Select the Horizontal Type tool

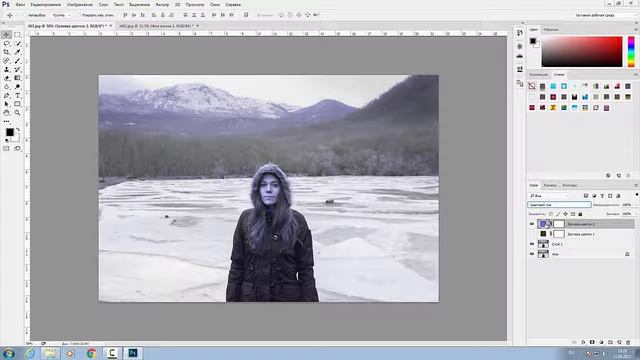point(17,96)
